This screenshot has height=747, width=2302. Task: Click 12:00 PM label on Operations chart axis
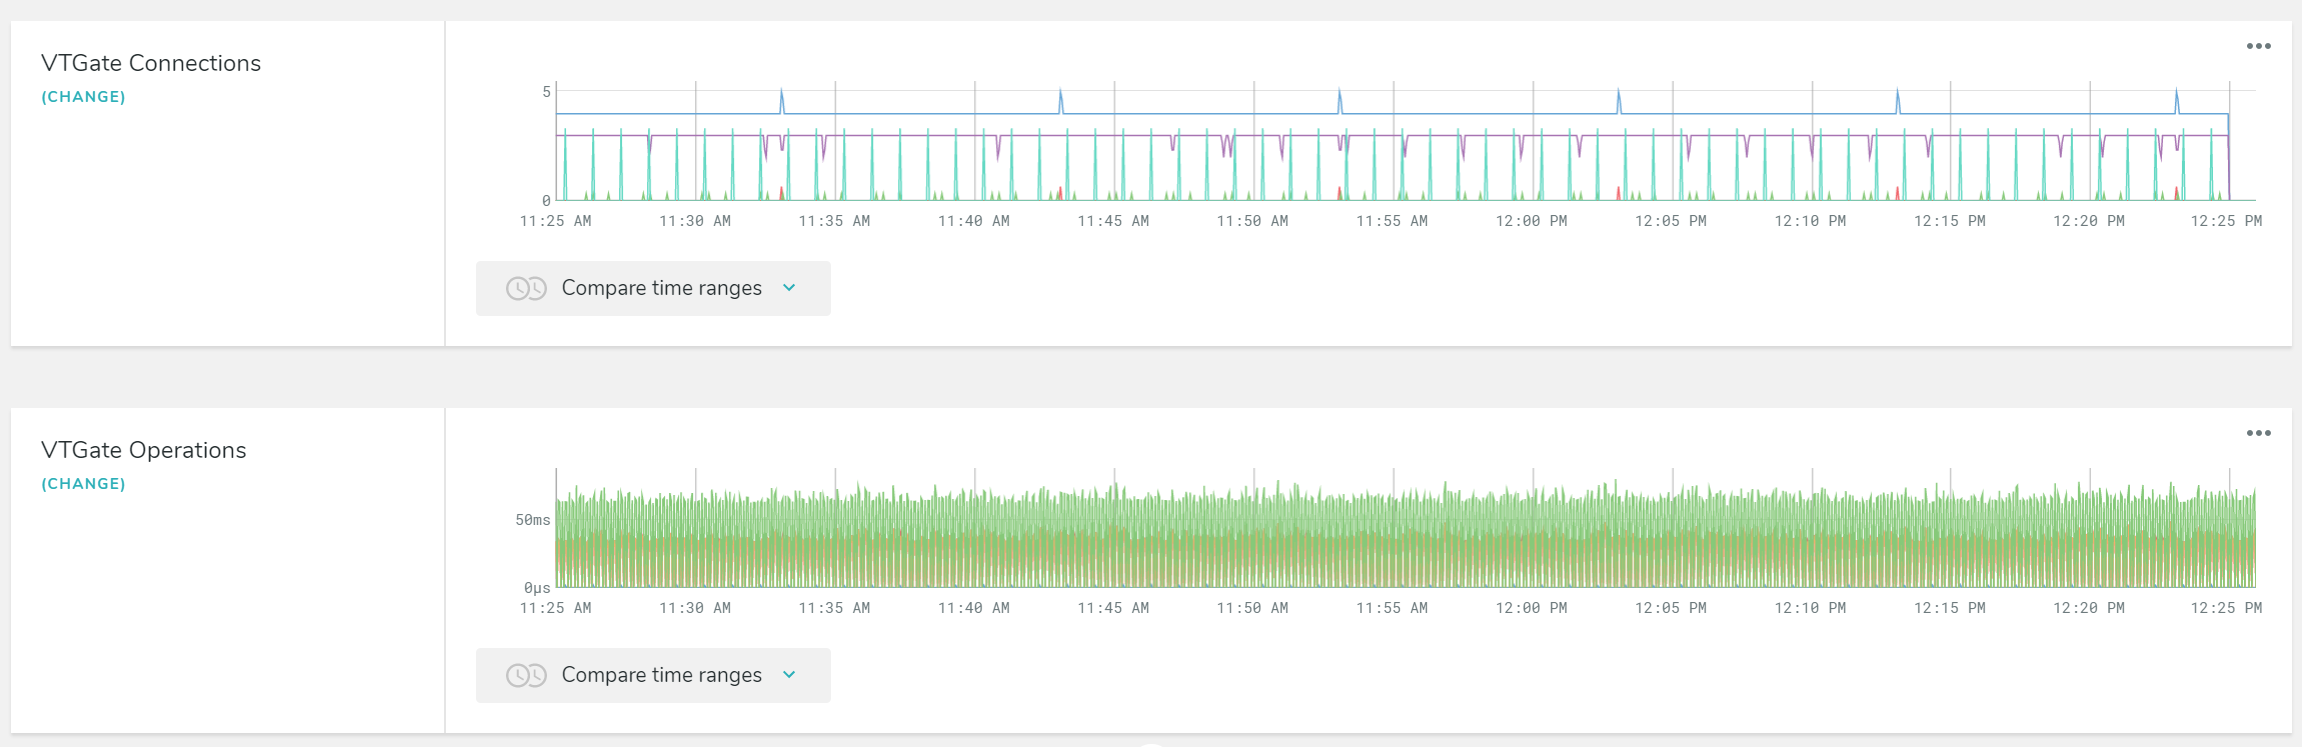tap(1531, 608)
